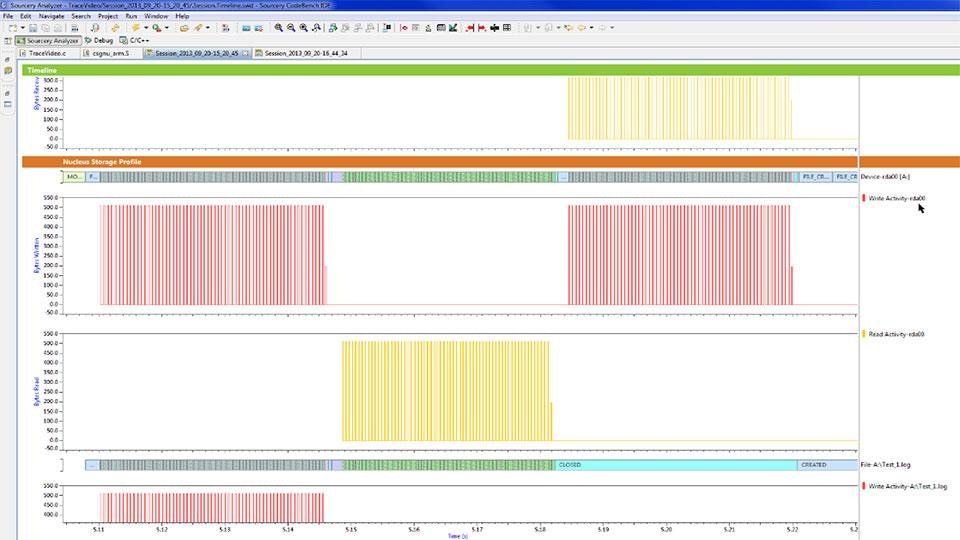
Task: Open the Navigate menu
Action: pyautogui.click(x=51, y=16)
